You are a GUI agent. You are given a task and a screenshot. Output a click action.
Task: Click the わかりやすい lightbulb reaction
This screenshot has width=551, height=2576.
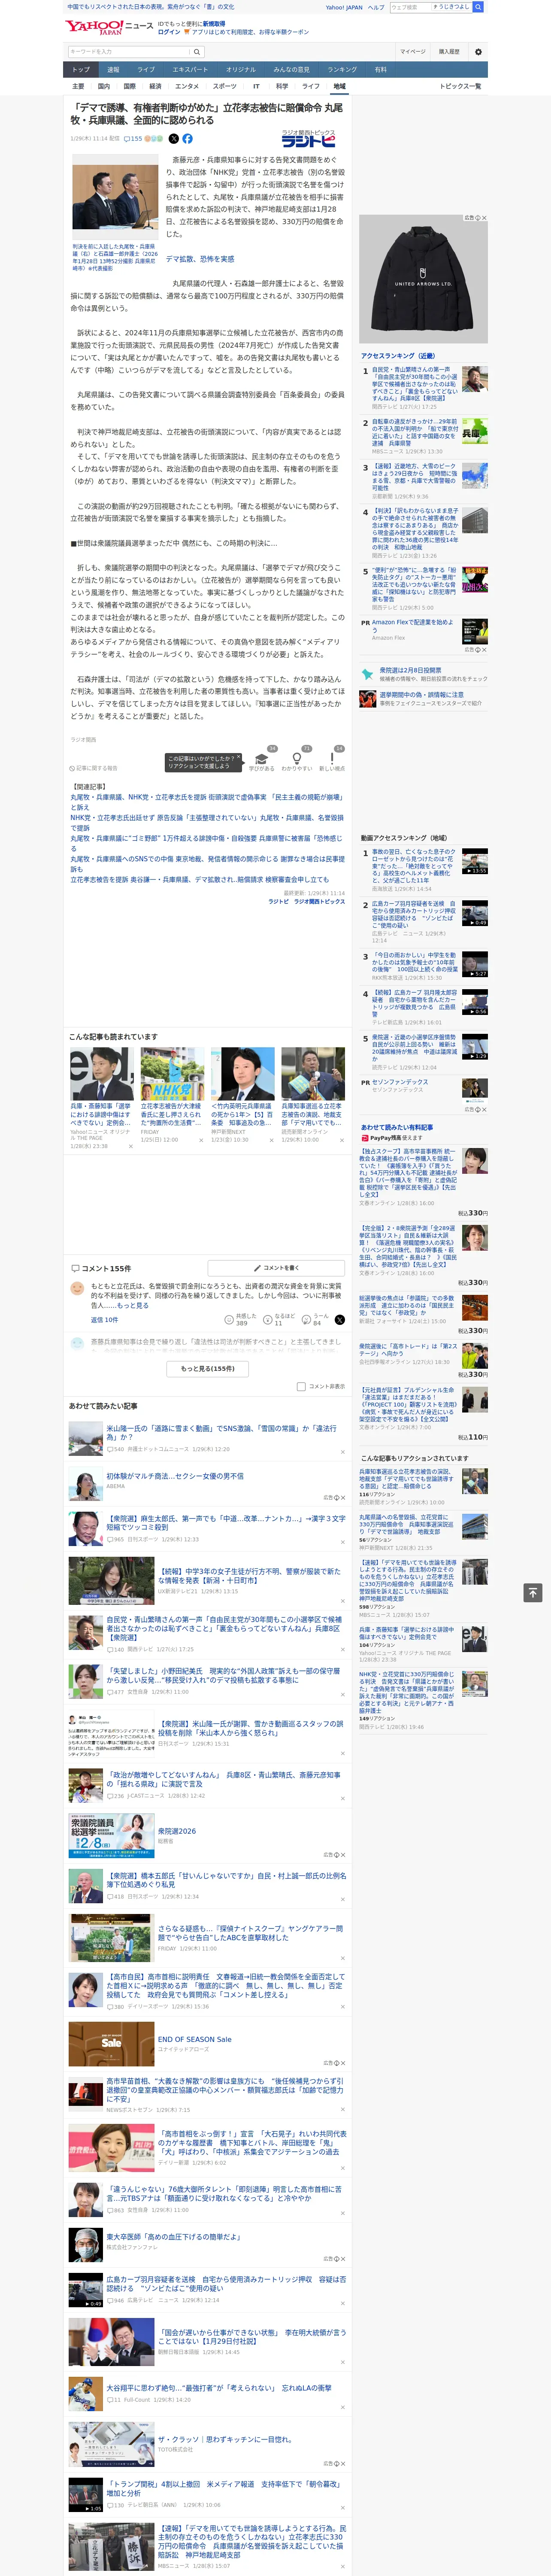[297, 759]
